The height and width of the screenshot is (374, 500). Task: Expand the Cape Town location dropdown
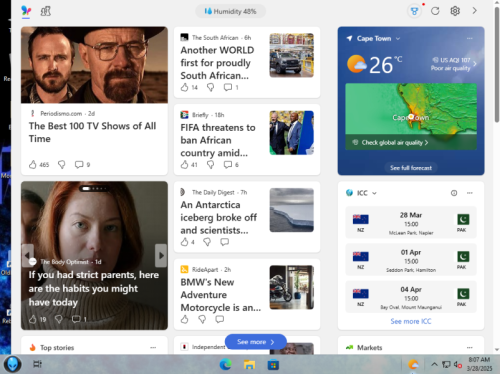[x=398, y=39]
